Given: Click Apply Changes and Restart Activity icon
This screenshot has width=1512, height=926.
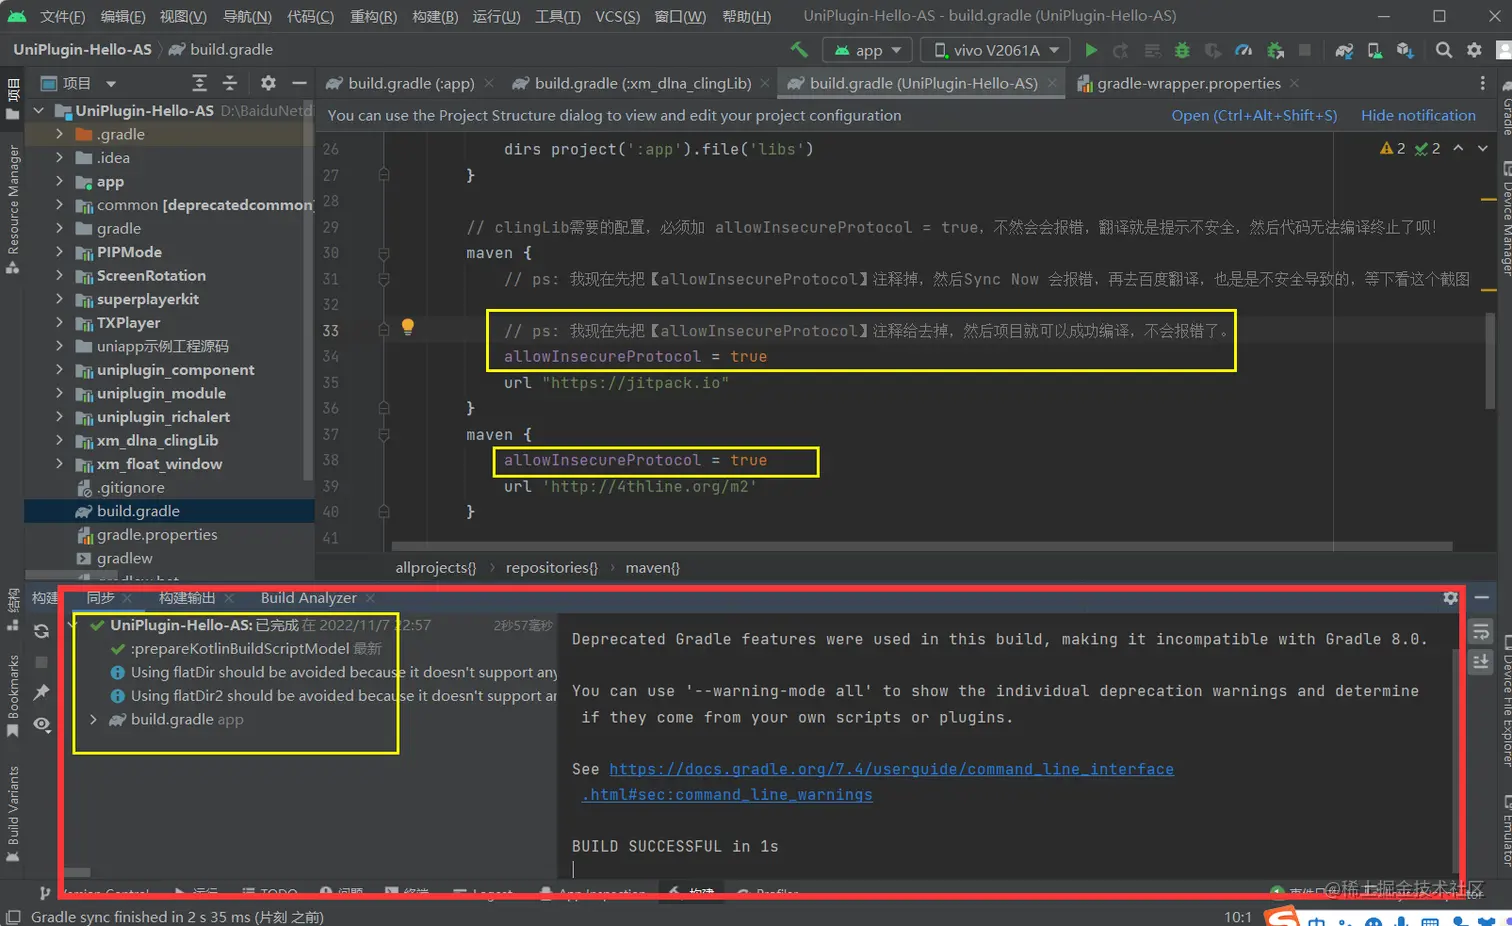Looking at the screenshot, I should 1121,50.
